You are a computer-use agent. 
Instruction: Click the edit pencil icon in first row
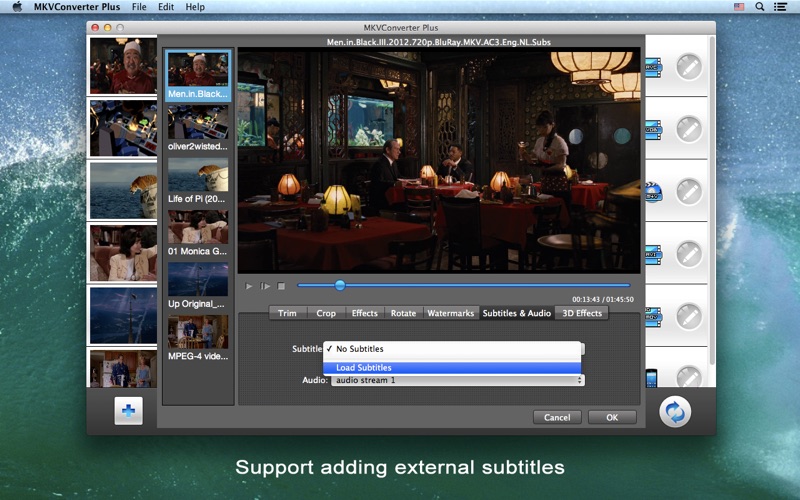tap(689, 67)
